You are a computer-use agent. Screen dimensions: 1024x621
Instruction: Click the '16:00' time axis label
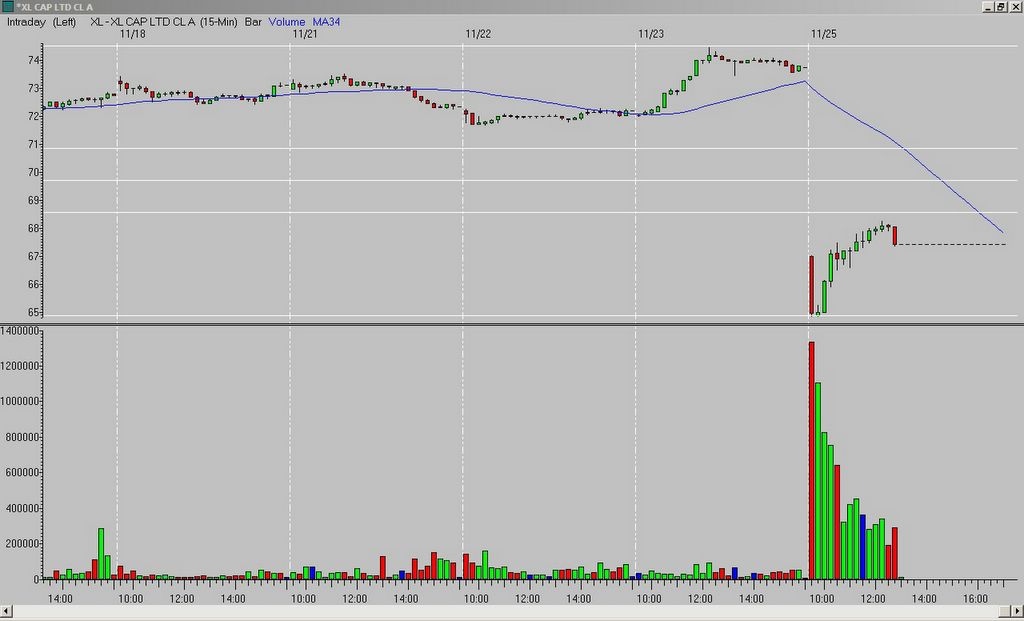976,599
